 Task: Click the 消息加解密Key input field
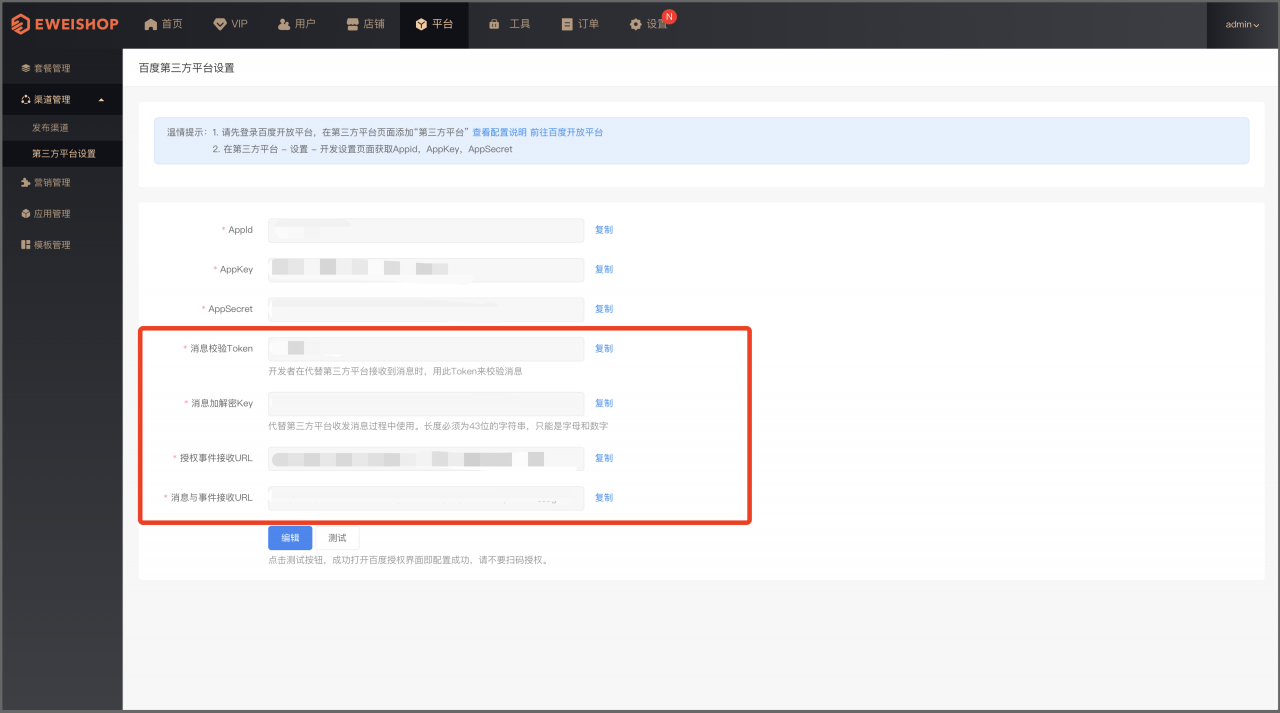[426, 404]
